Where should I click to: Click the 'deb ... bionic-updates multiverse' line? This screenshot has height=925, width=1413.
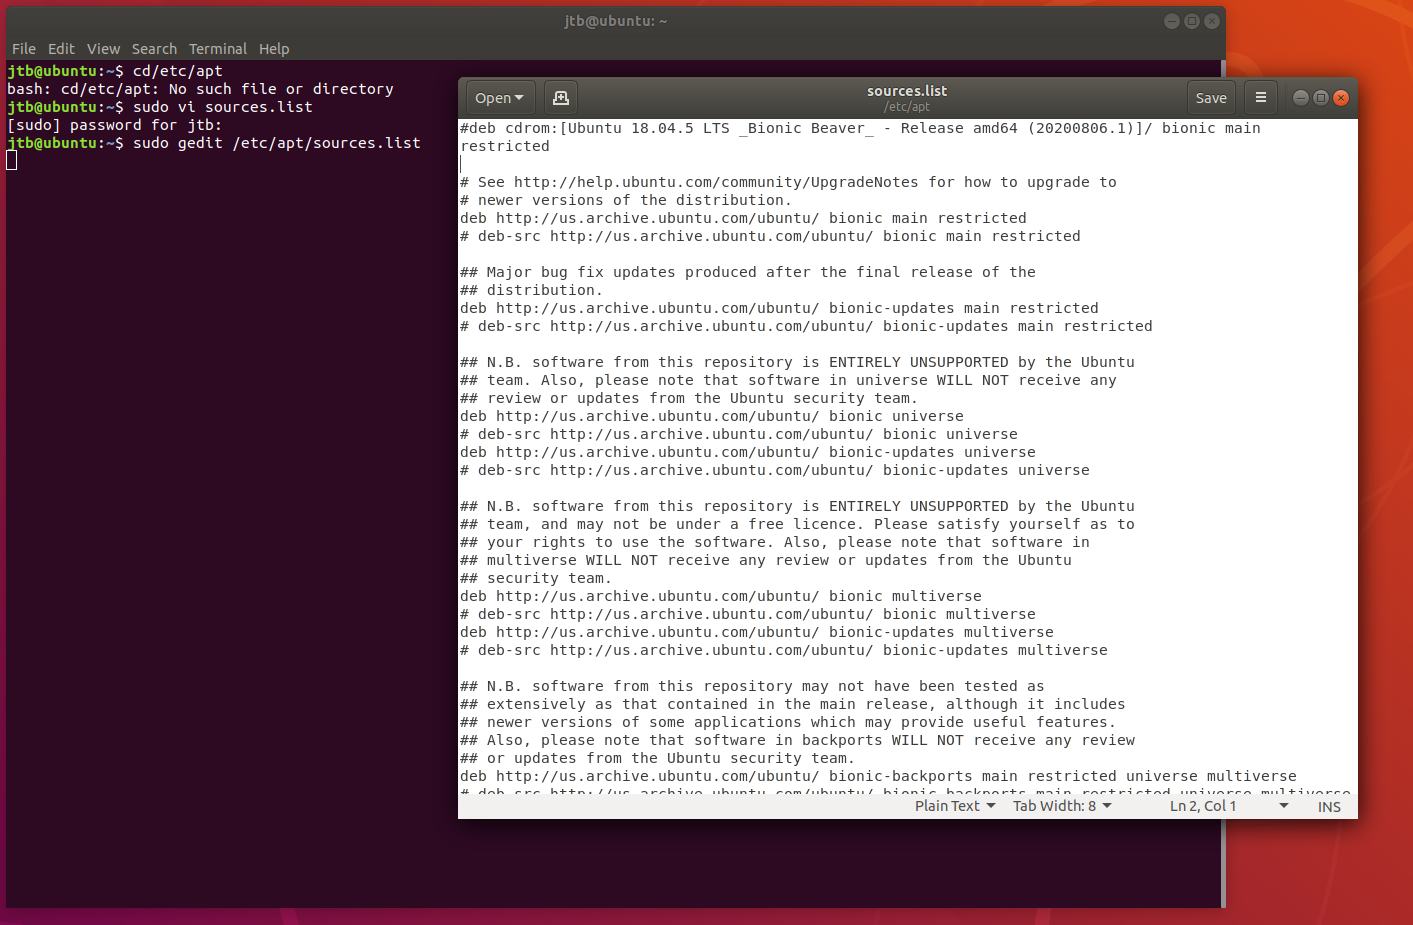coord(757,632)
